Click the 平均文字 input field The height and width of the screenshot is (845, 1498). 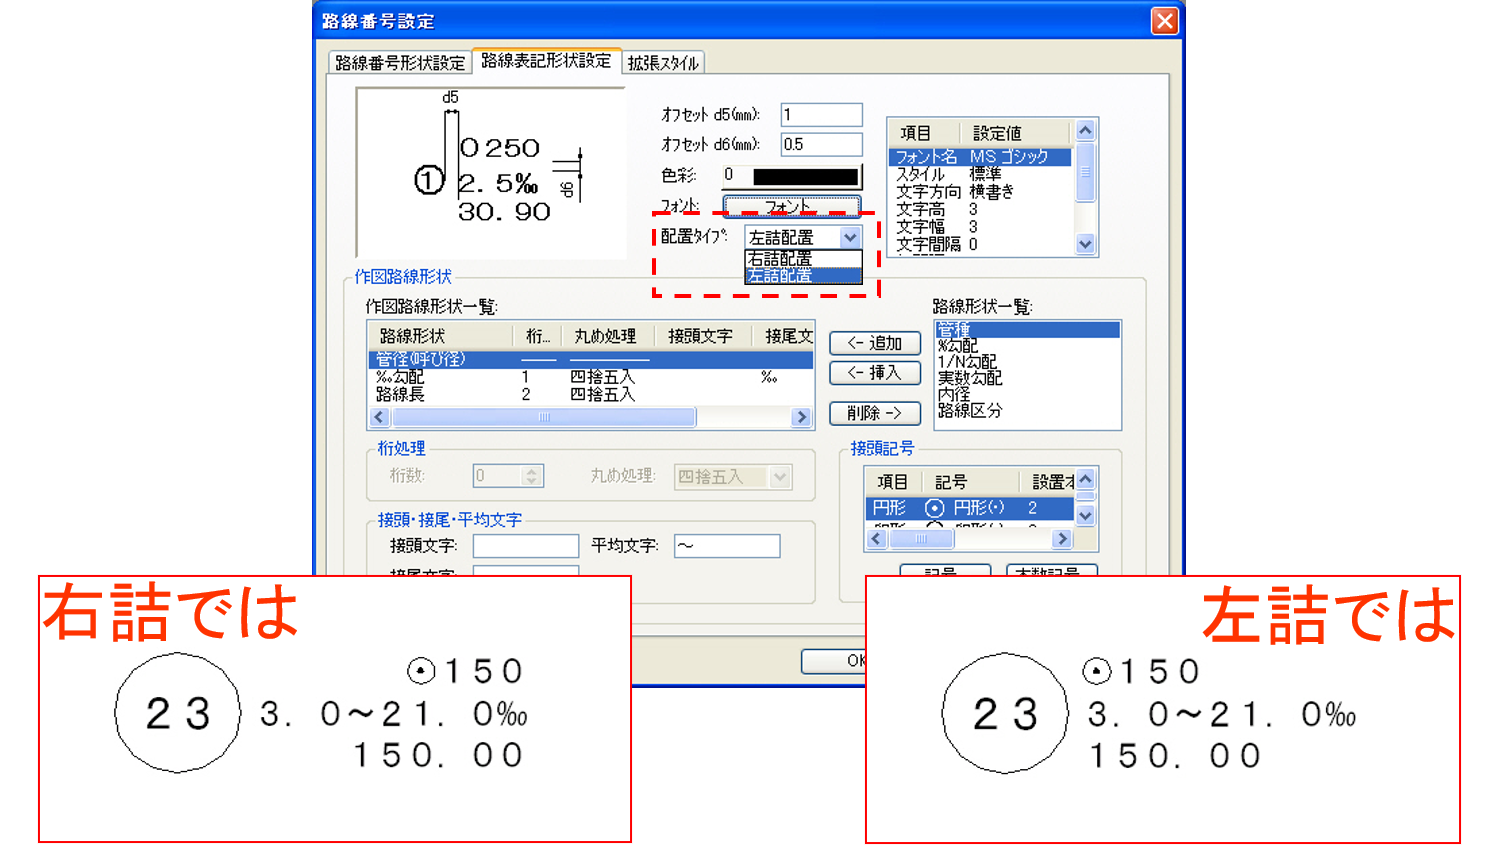pyautogui.click(x=726, y=546)
